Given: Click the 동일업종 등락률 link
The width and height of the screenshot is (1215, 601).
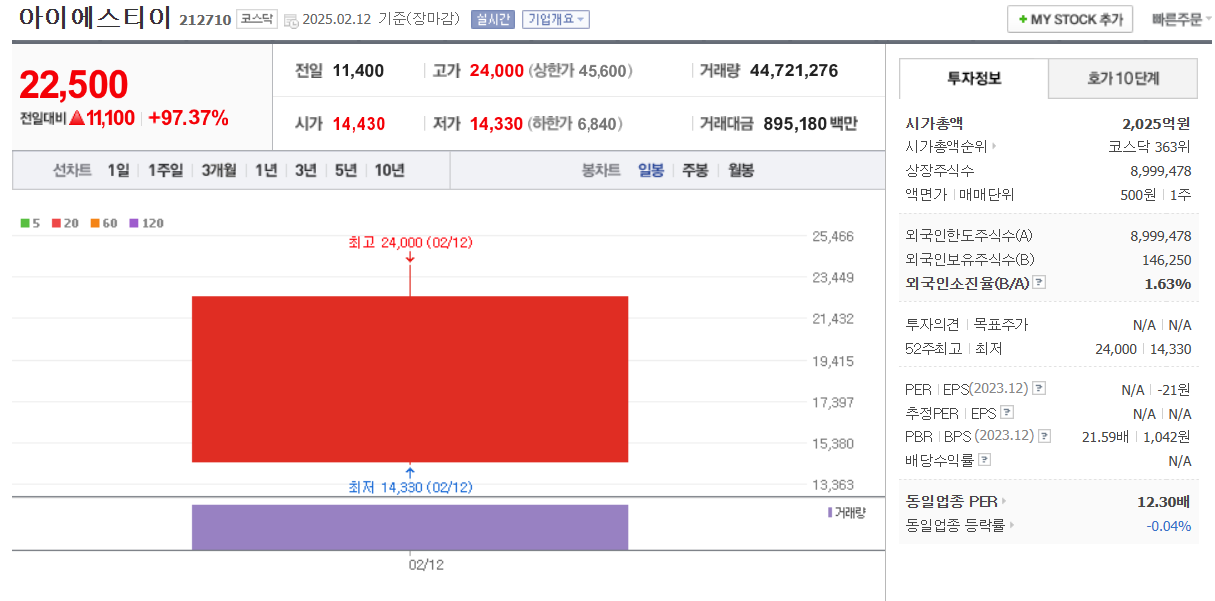Looking at the screenshot, I should click(955, 525).
